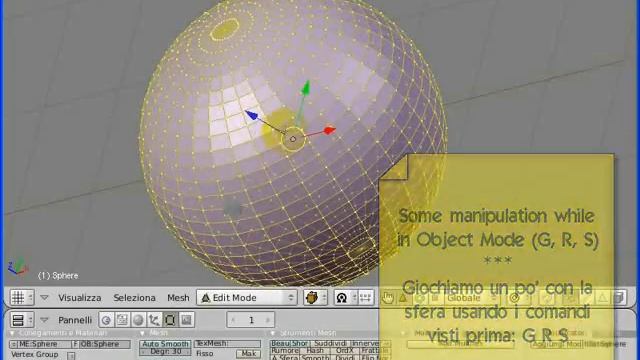Collapse the 3D view header menus triangle
Screen dimensions: 640x360
(x=44, y=298)
